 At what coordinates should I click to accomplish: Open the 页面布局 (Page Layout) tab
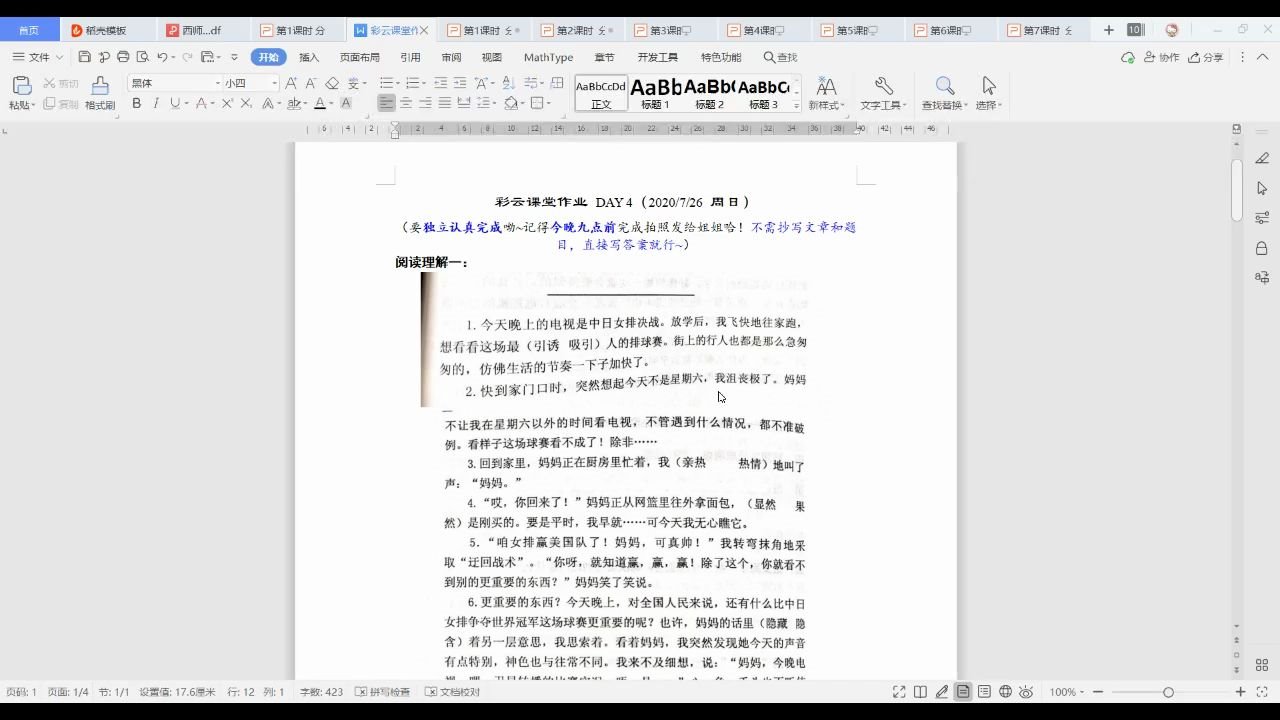(x=360, y=57)
